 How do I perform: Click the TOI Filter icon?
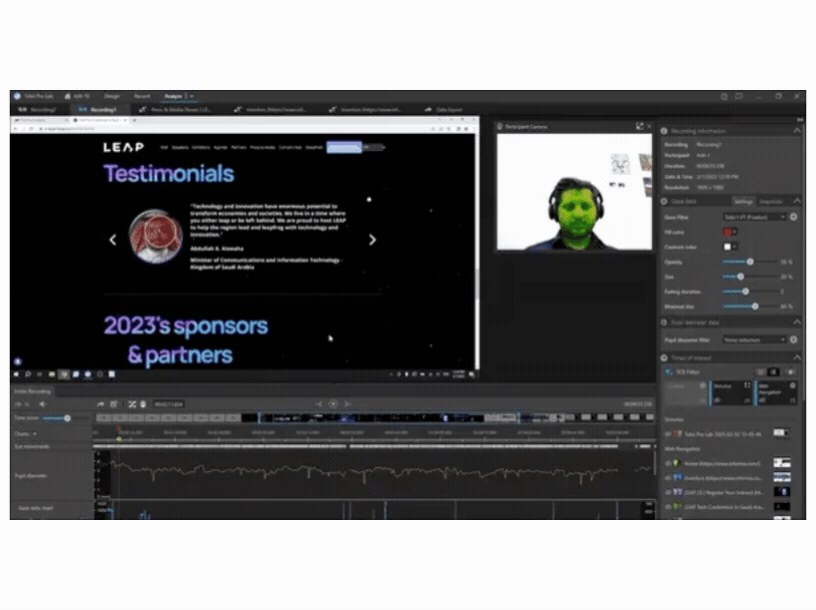click(669, 372)
